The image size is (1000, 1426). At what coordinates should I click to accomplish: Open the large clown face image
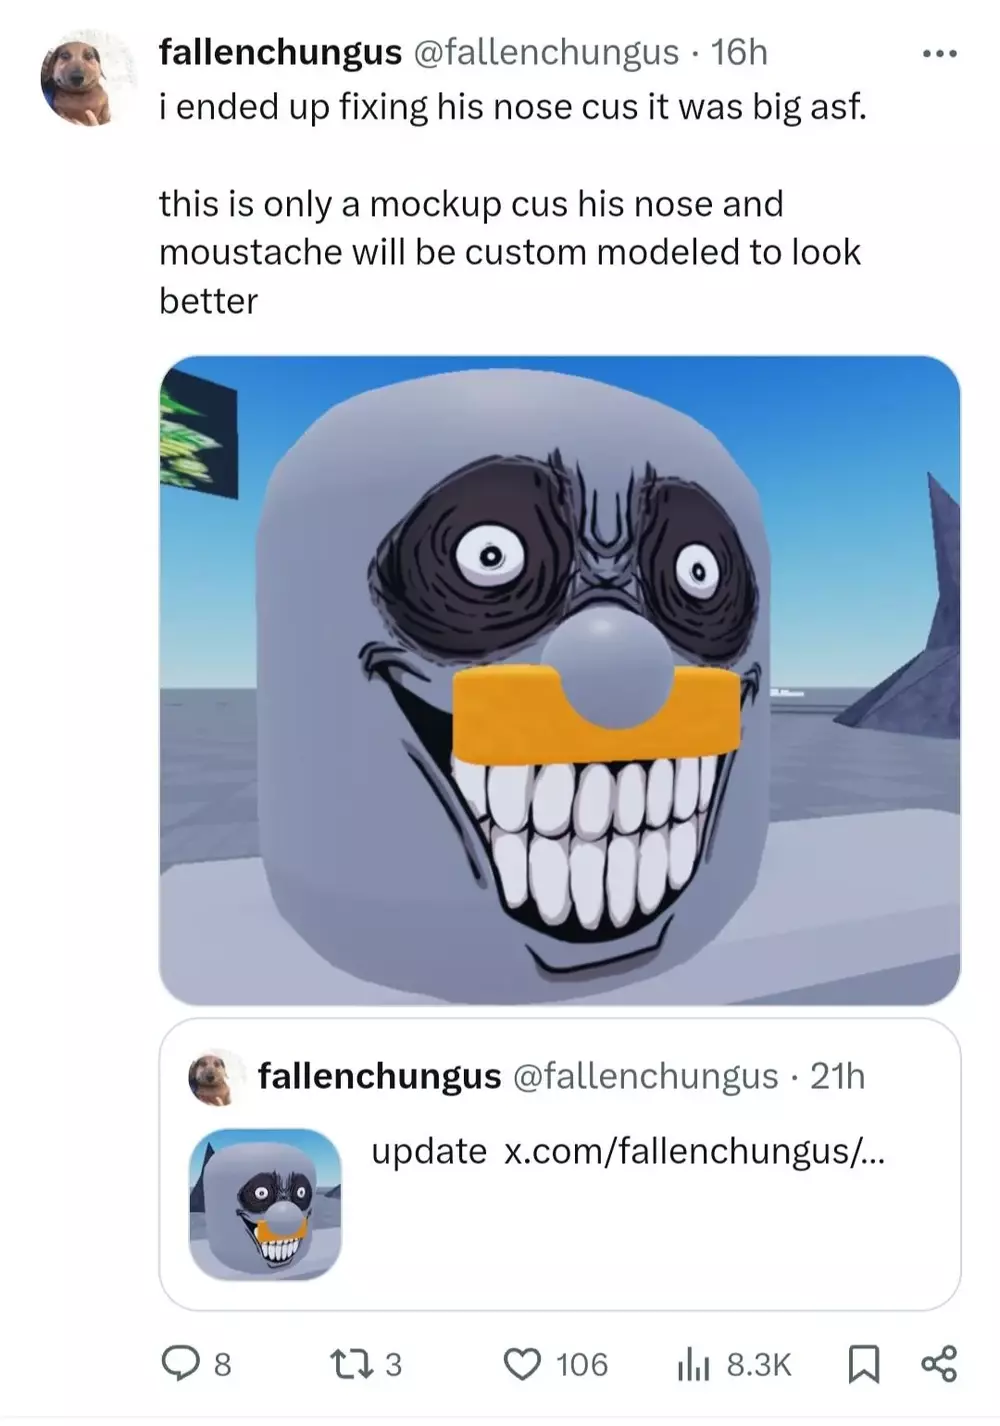coord(560,680)
